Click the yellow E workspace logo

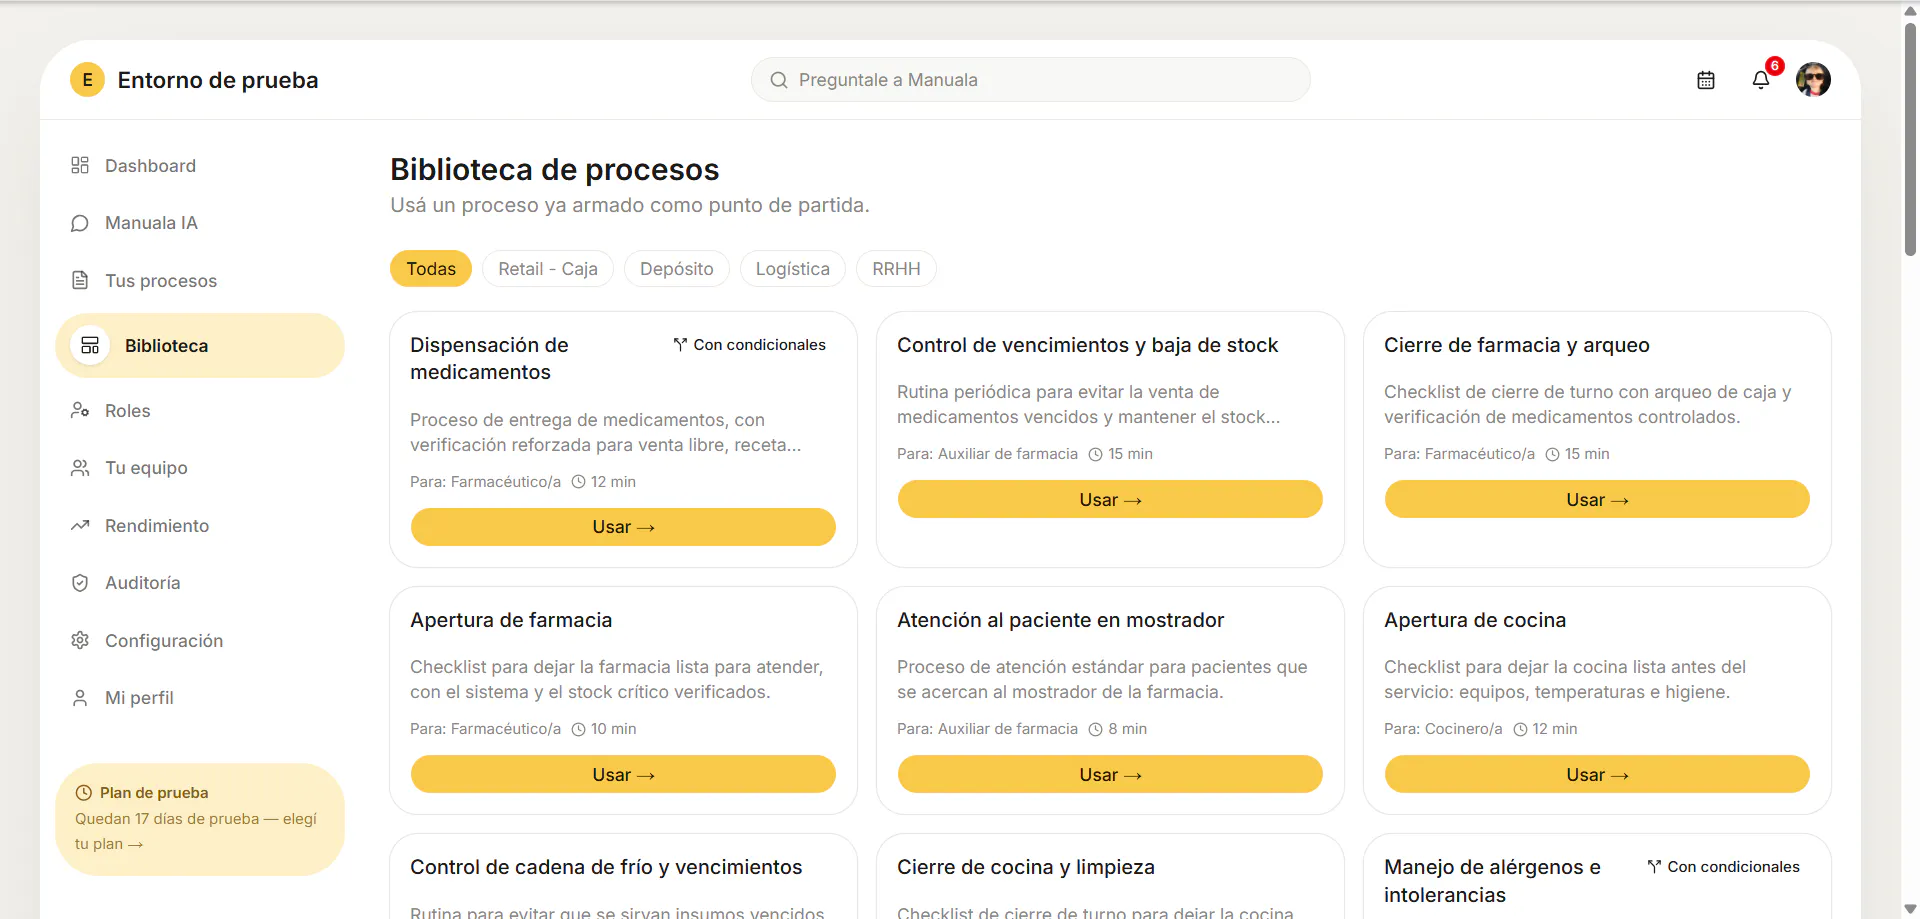point(87,80)
